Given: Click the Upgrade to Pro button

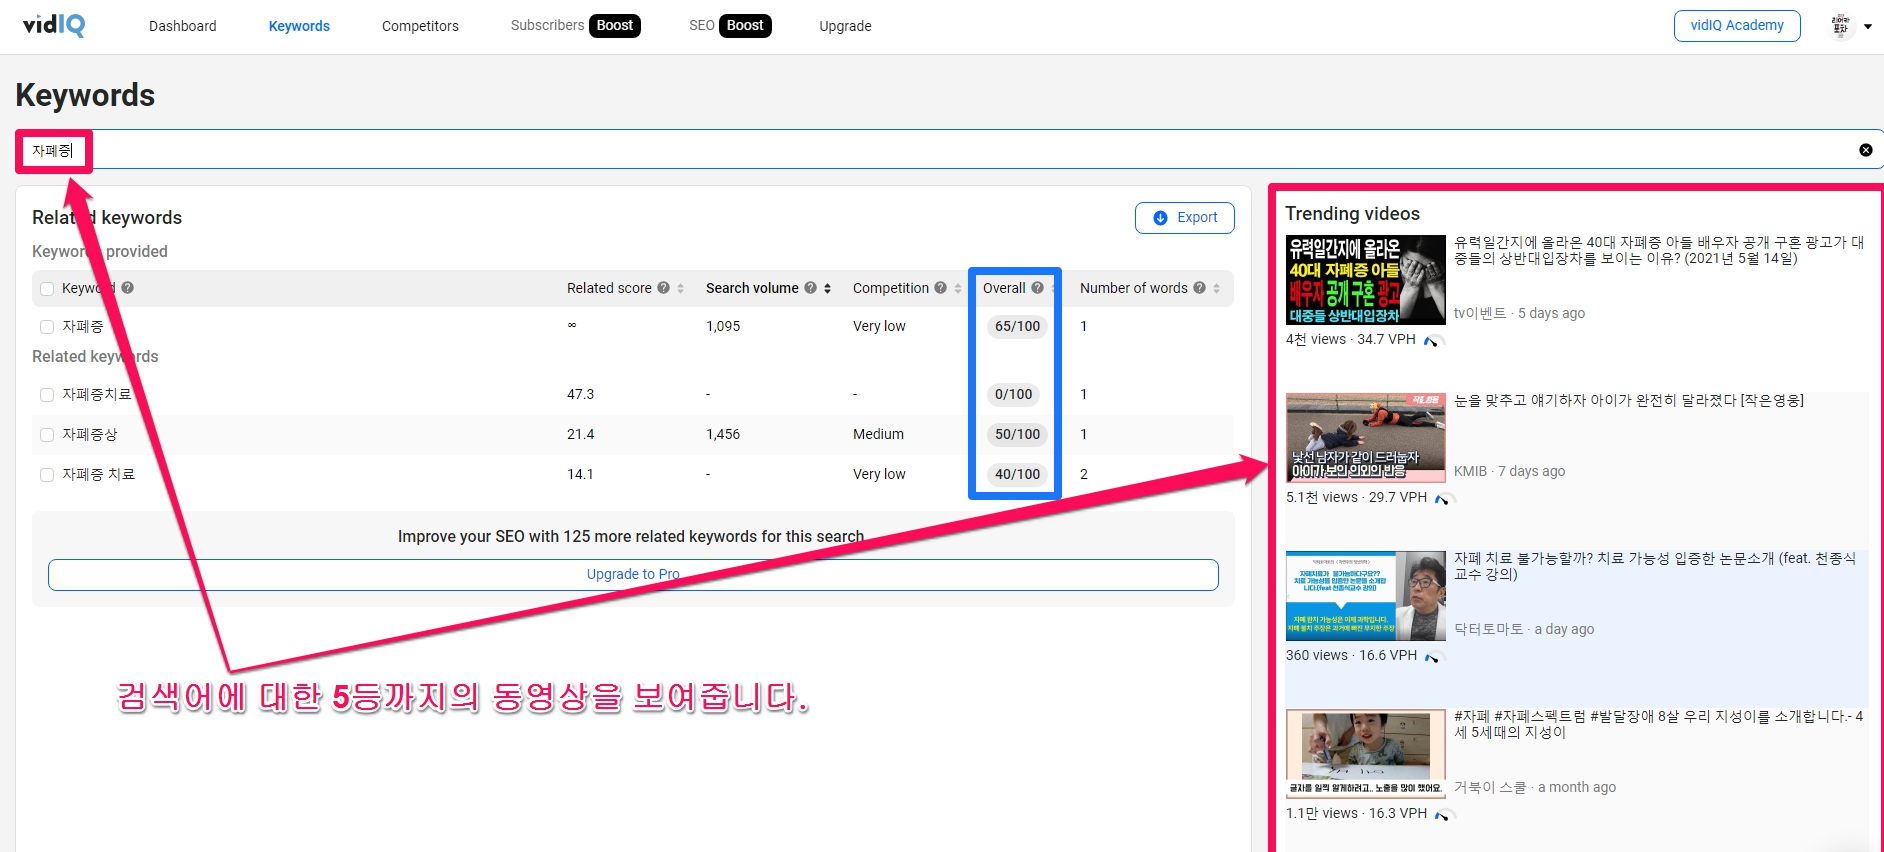Looking at the screenshot, I should point(633,575).
